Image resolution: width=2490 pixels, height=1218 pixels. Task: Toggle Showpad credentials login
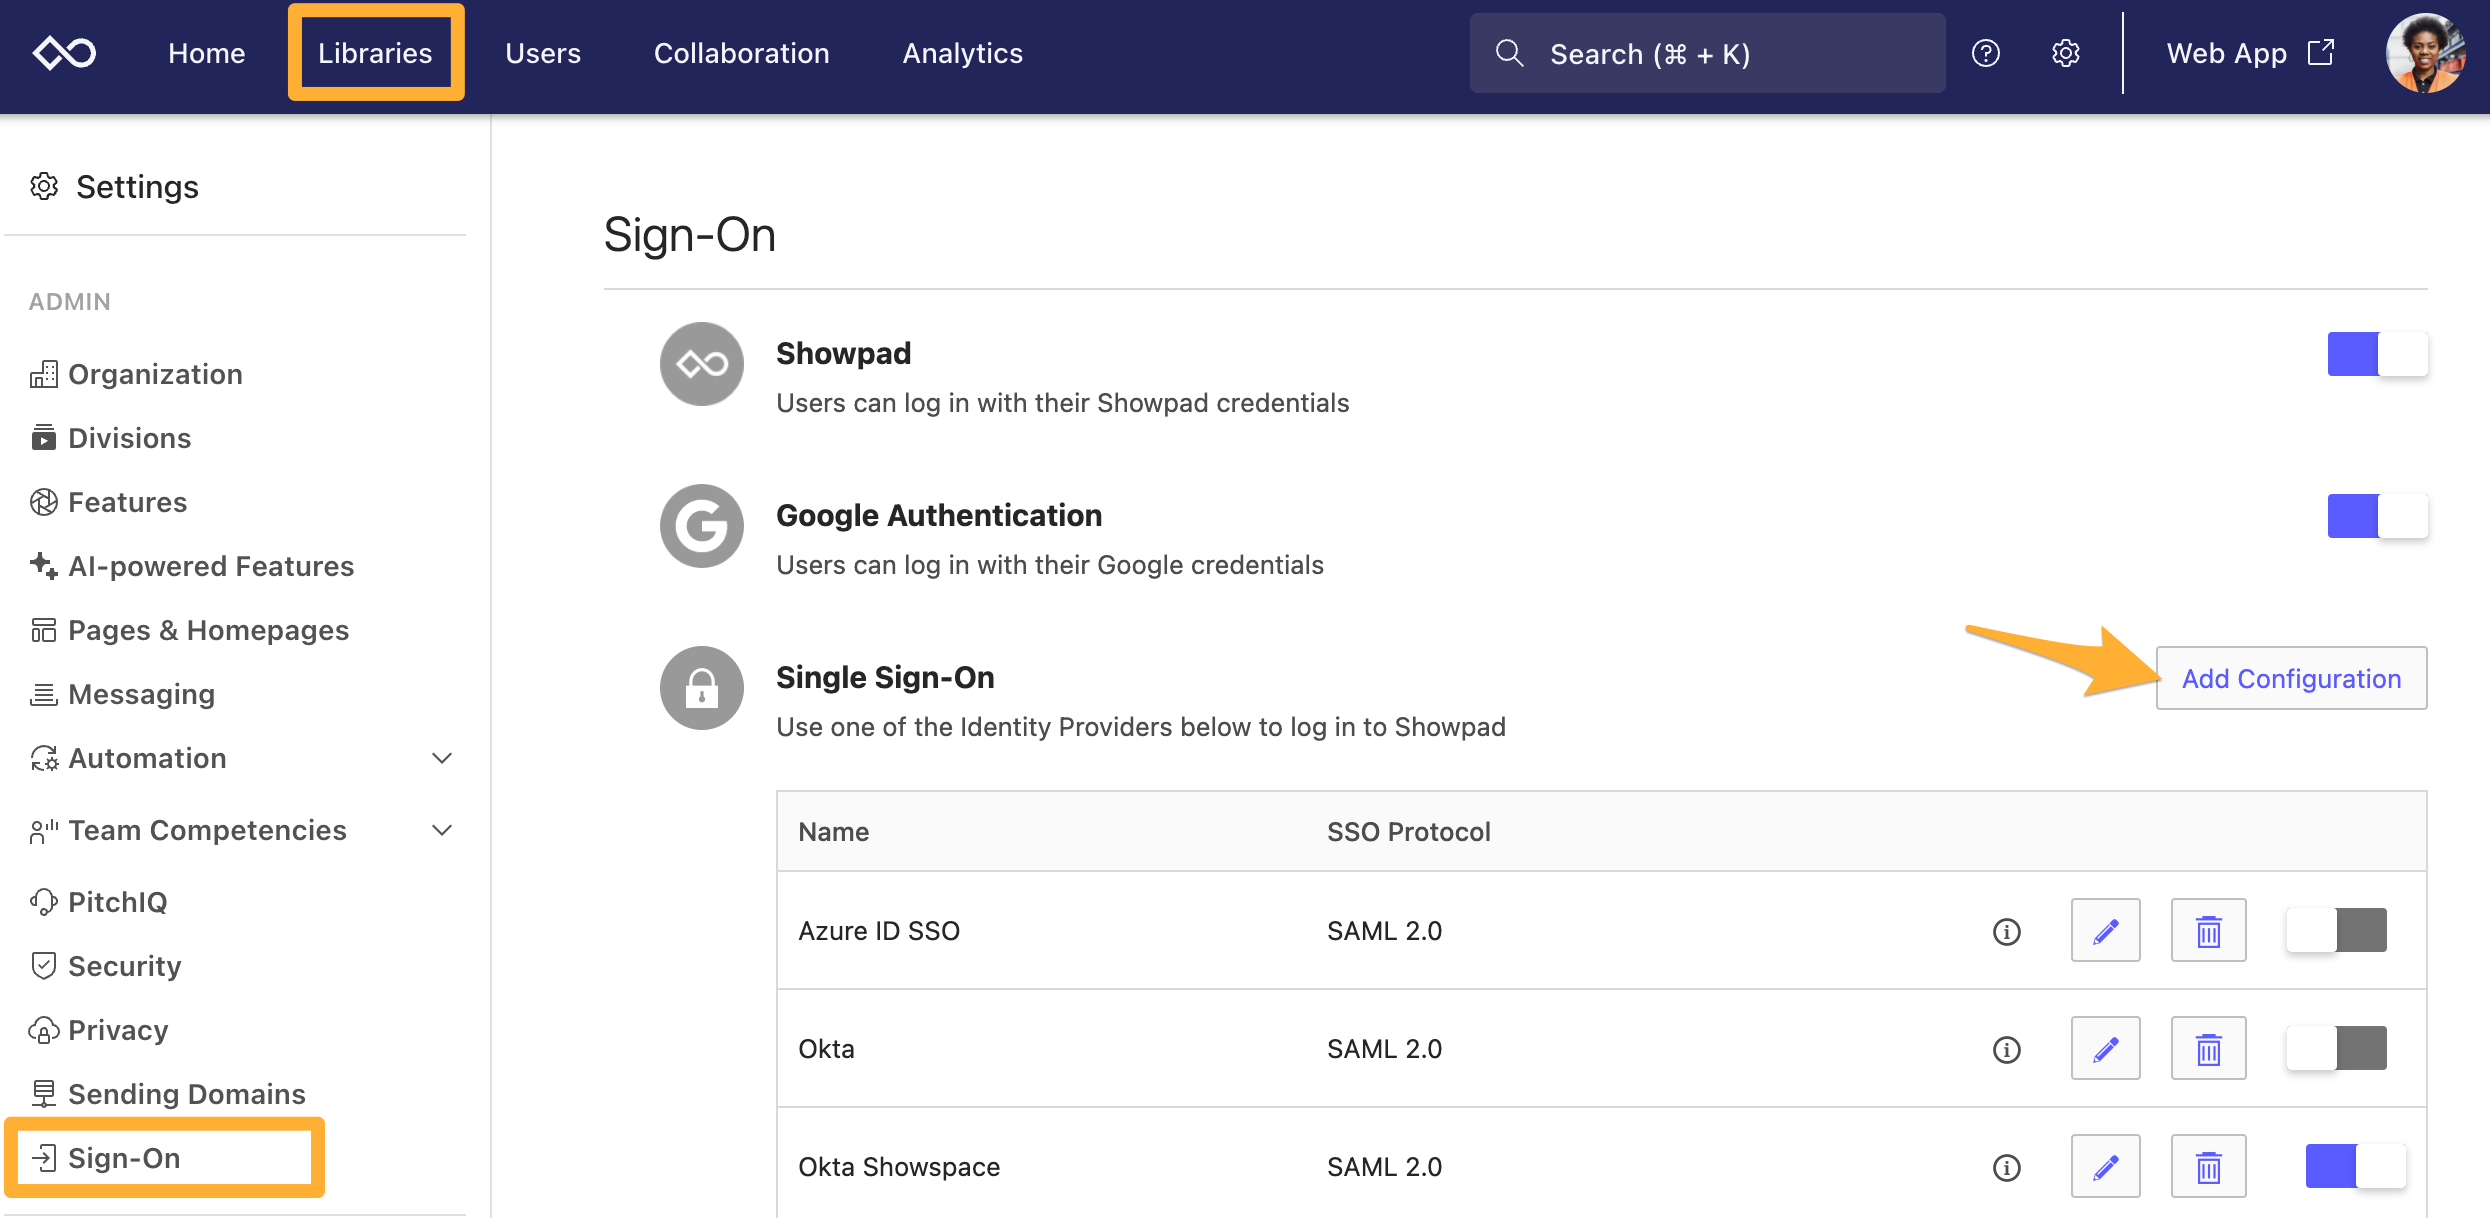[2377, 354]
